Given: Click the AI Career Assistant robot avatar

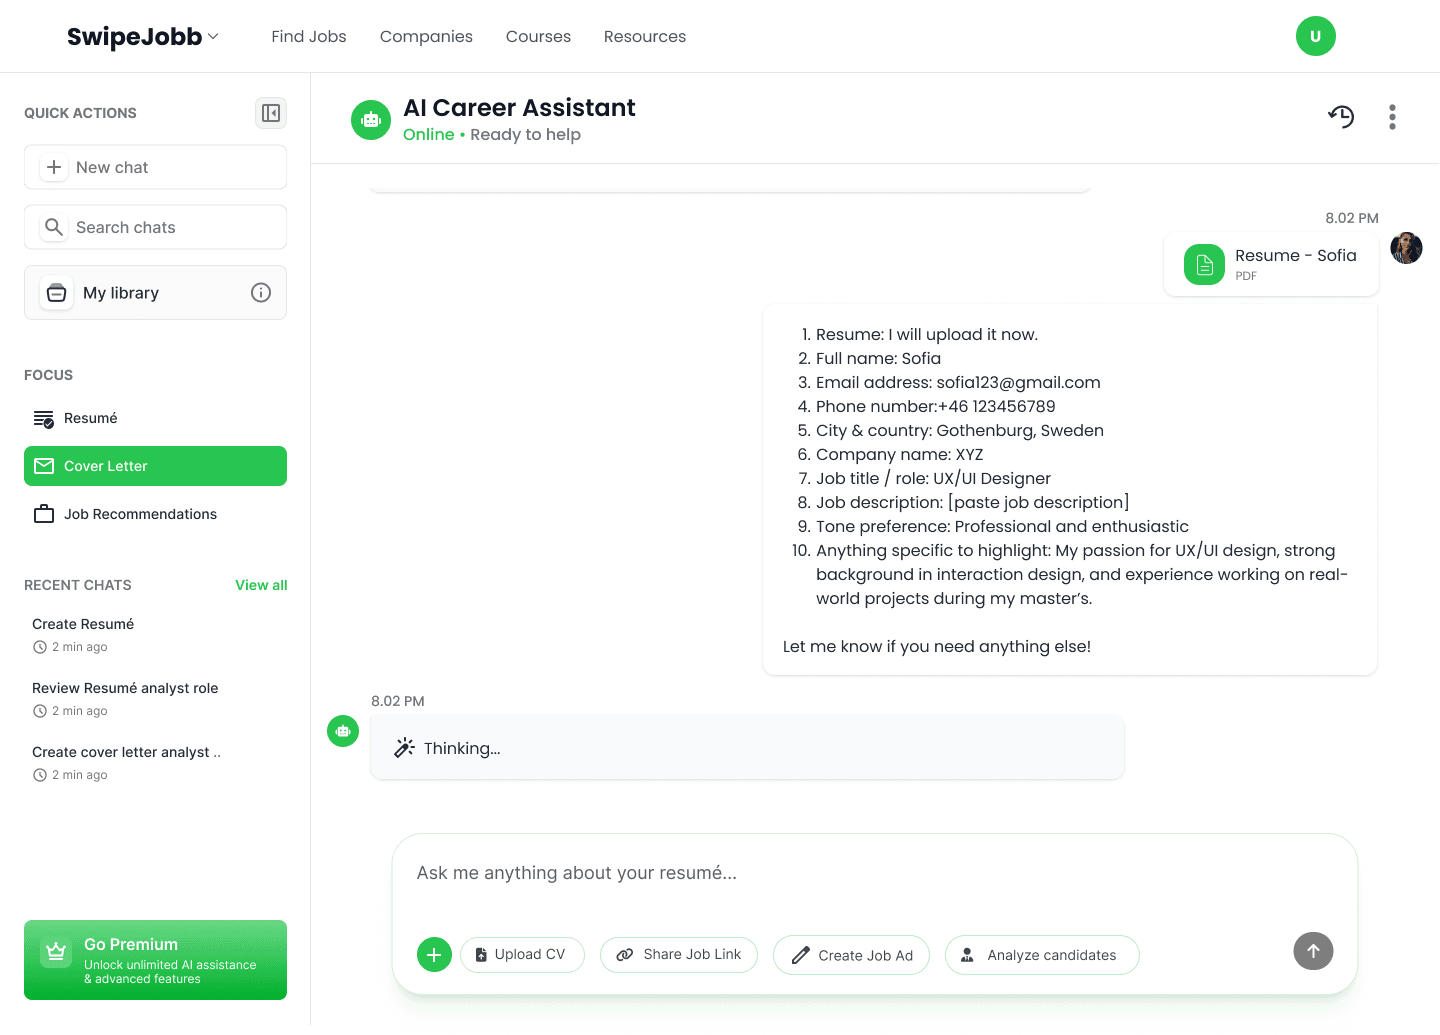Looking at the screenshot, I should click(371, 120).
